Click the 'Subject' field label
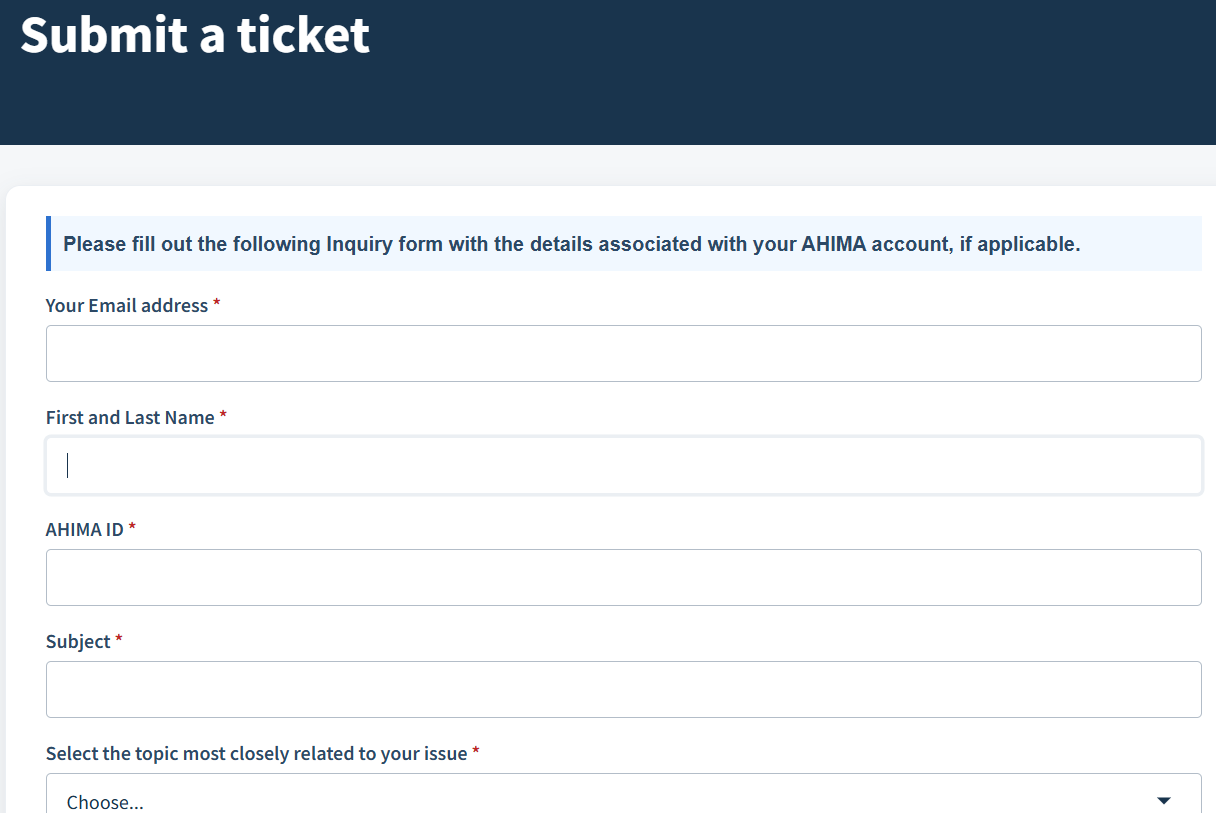Screen dimensions: 1216x813 pos(78,642)
